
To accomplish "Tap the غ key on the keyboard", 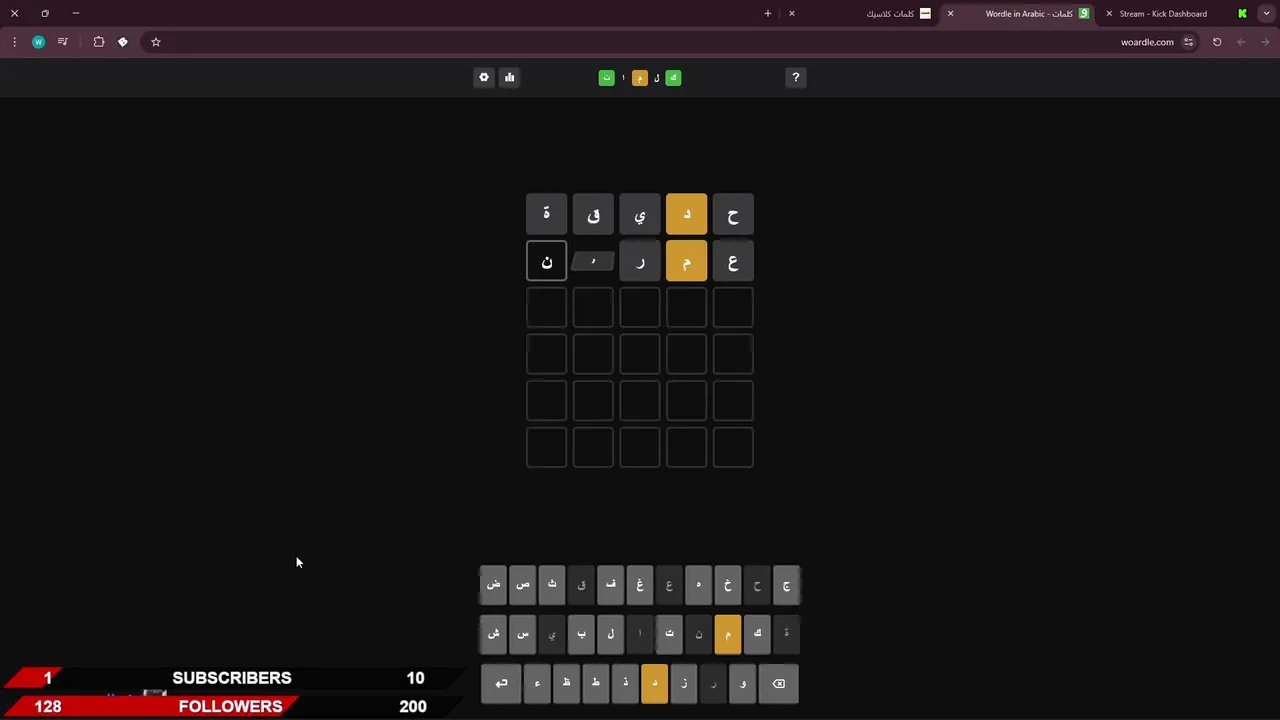I will [640, 585].
